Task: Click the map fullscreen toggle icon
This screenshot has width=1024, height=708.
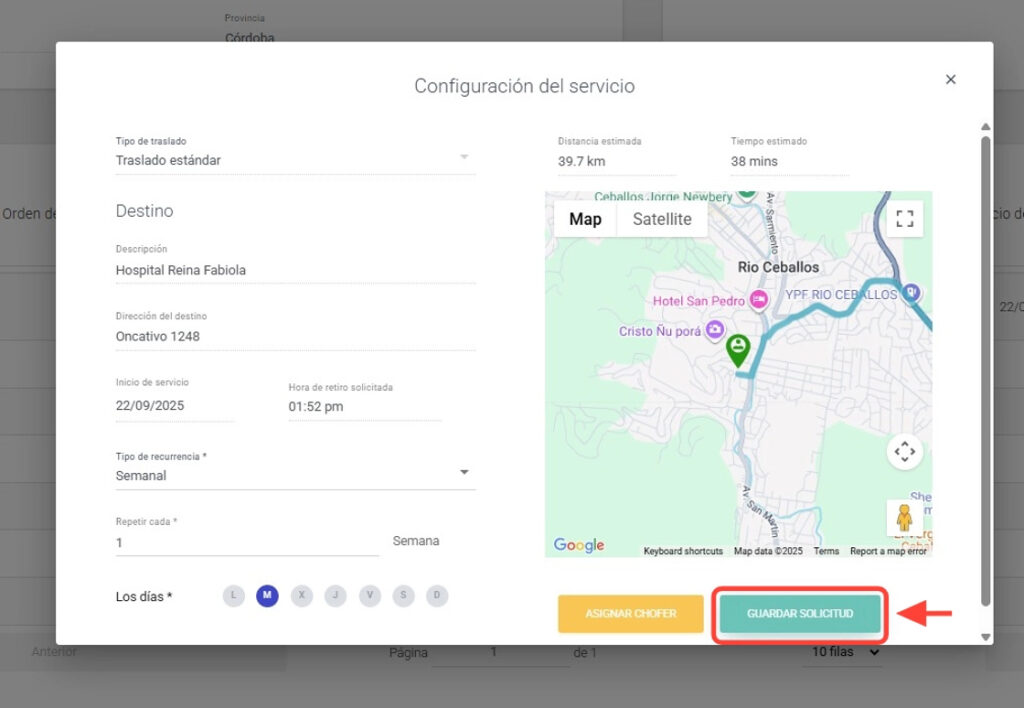Action: click(x=904, y=219)
